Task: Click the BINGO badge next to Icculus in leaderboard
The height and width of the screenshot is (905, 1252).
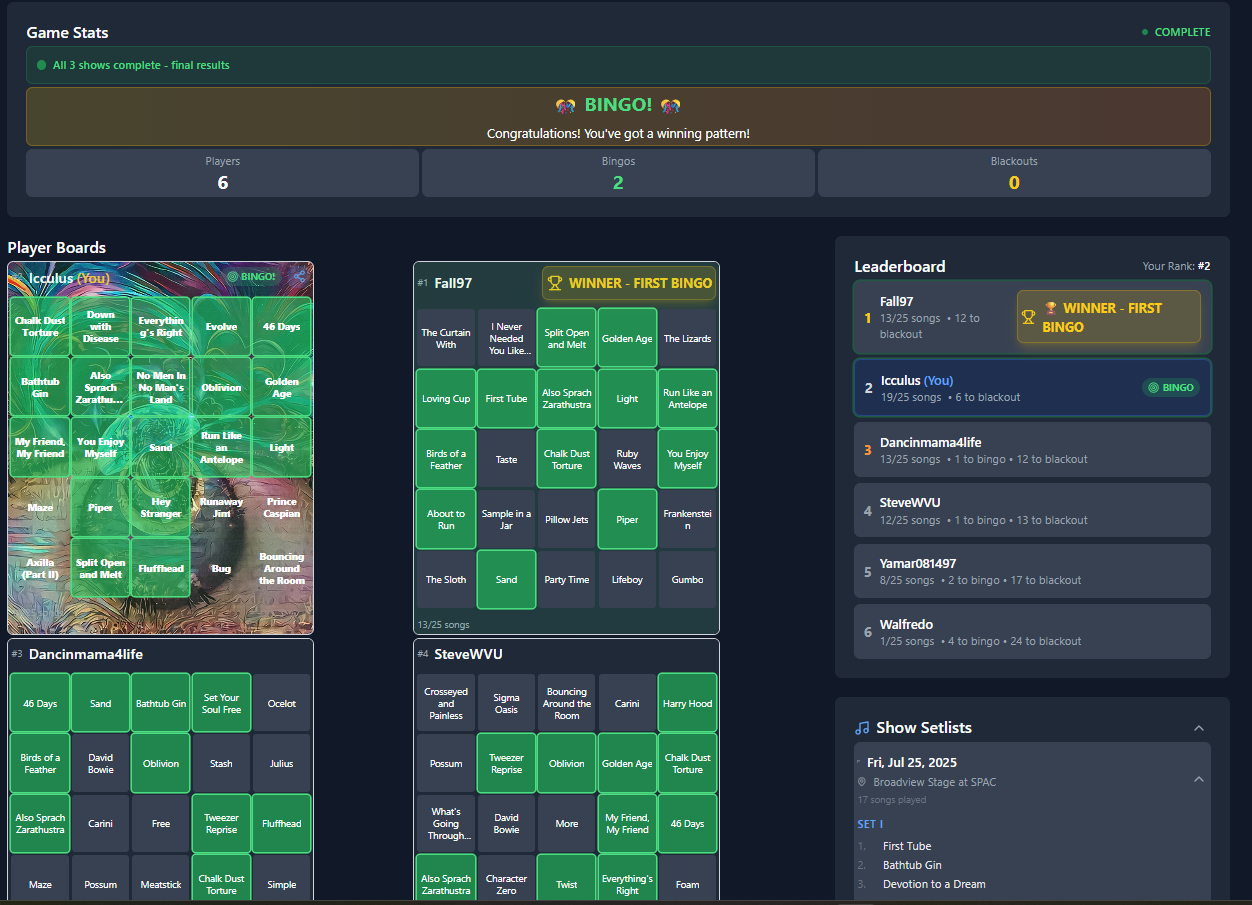Action: (x=1170, y=388)
